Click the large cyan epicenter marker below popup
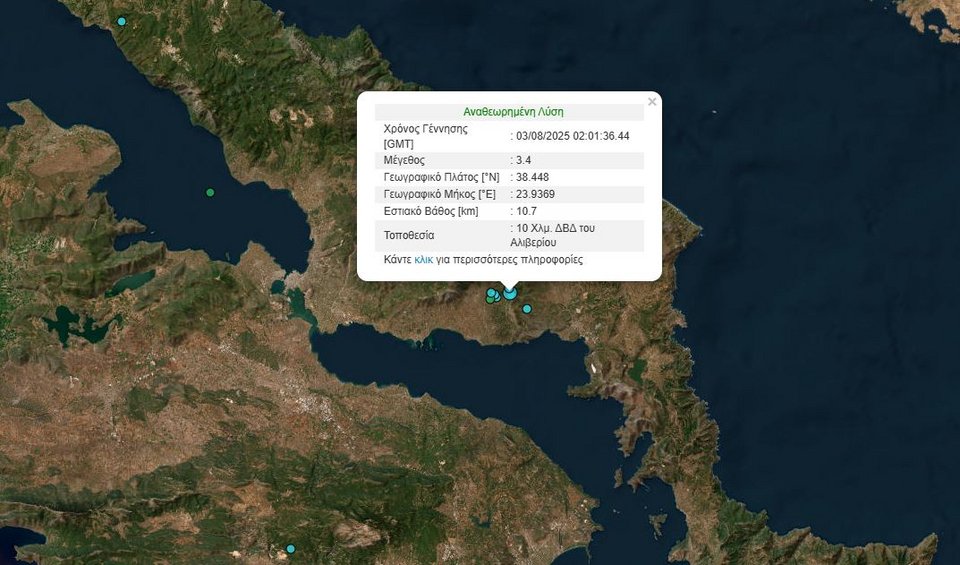960x565 pixels. pos(511,293)
